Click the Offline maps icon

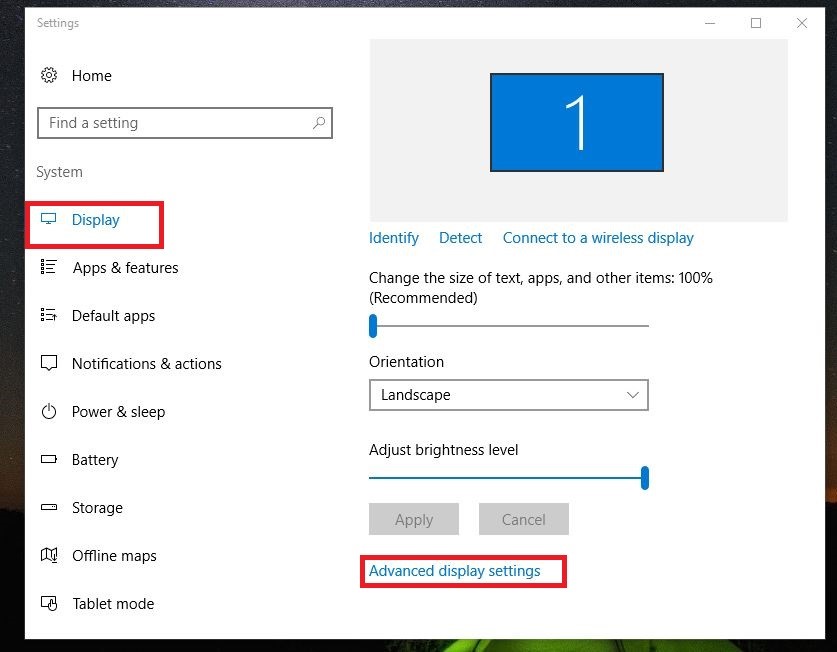[x=49, y=555]
